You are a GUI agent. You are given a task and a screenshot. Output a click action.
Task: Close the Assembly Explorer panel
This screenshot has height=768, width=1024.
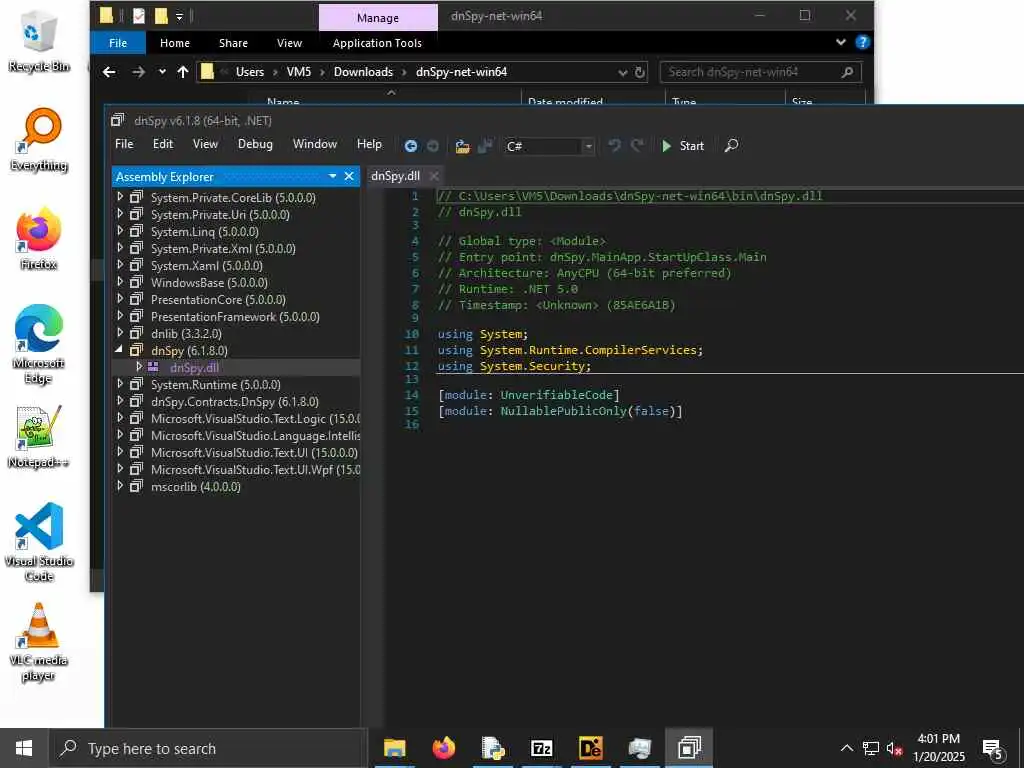[349, 176]
